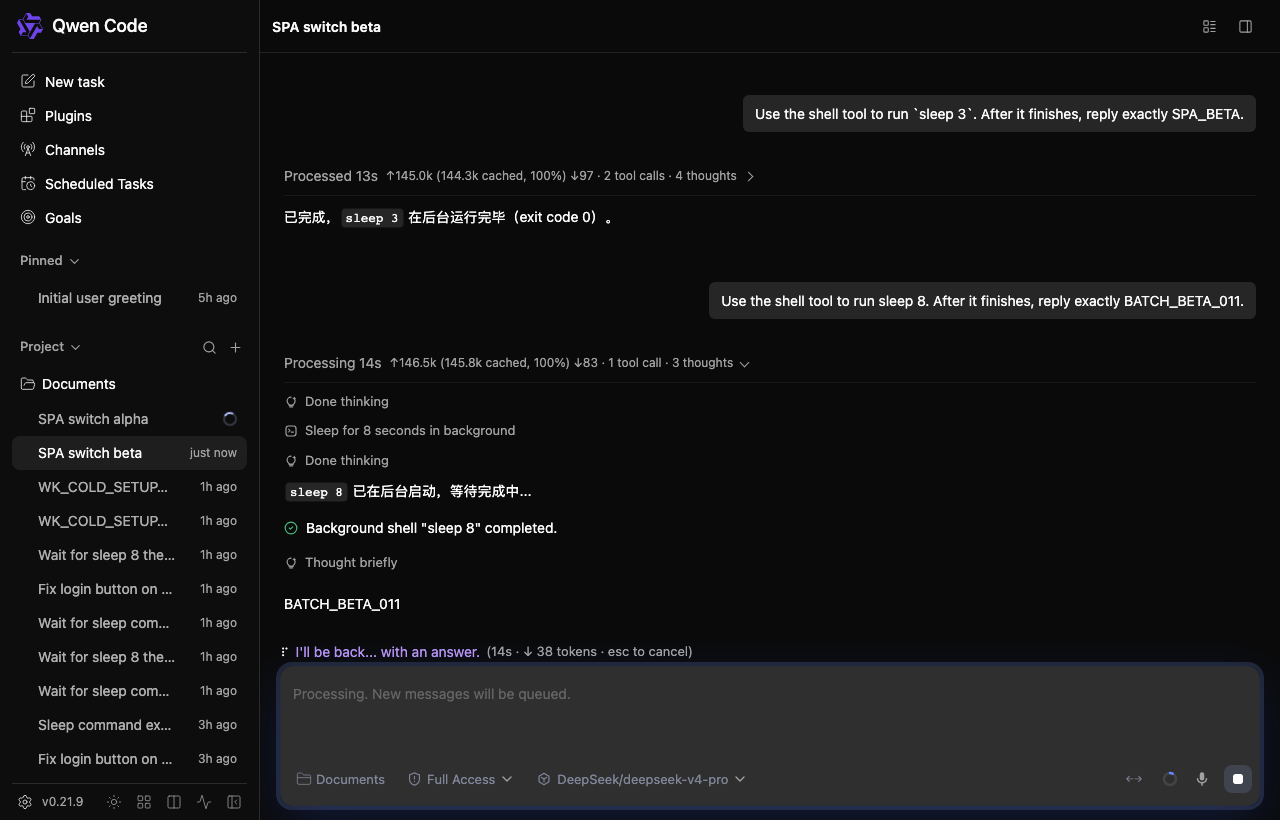Search within projects using magnifier icon
Screen dimensions: 1280x820
pos(209,347)
